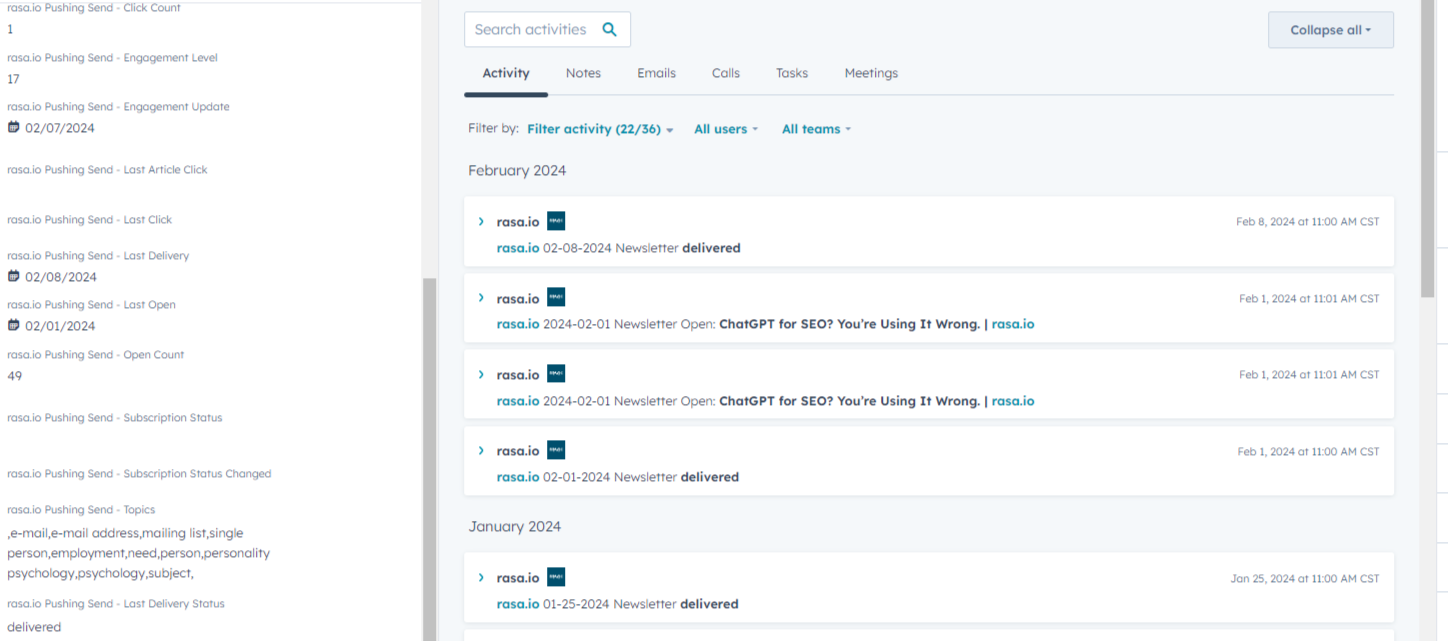Open calendar icon for Last Open date
Screen dimensions: 1448x641
pyautogui.click(x=14, y=325)
